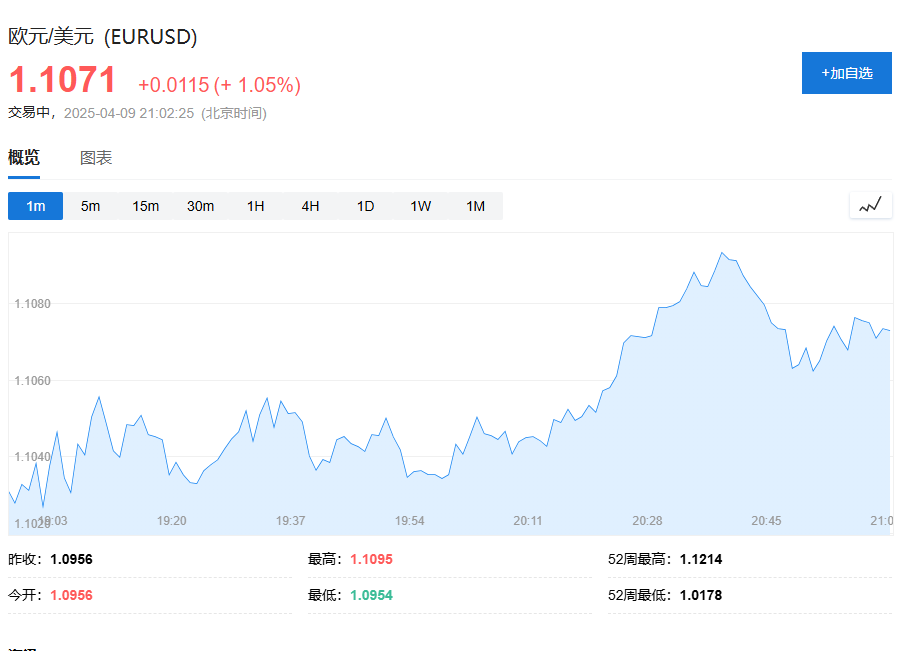This screenshot has height=651, width=920.
Task: Click the 1.1060 y-axis label
Action: (x=32, y=381)
